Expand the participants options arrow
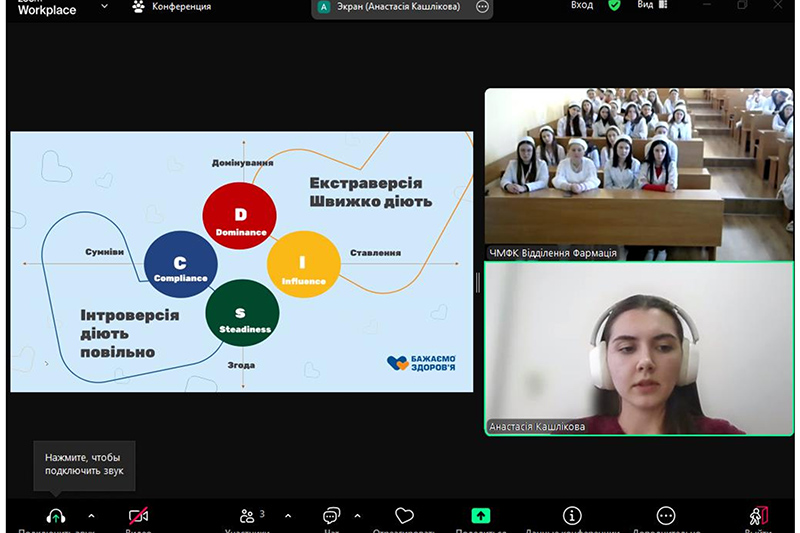800x533 pixels. [288, 516]
